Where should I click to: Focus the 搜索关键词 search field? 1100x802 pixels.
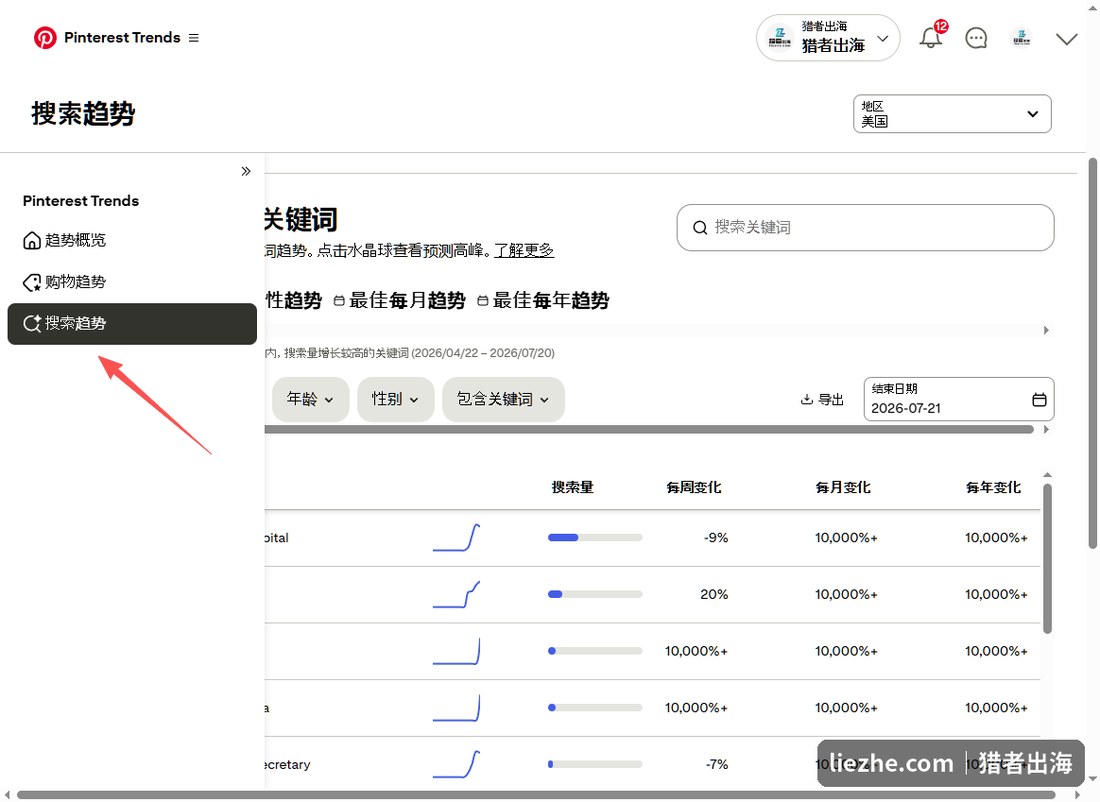[x=865, y=227]
